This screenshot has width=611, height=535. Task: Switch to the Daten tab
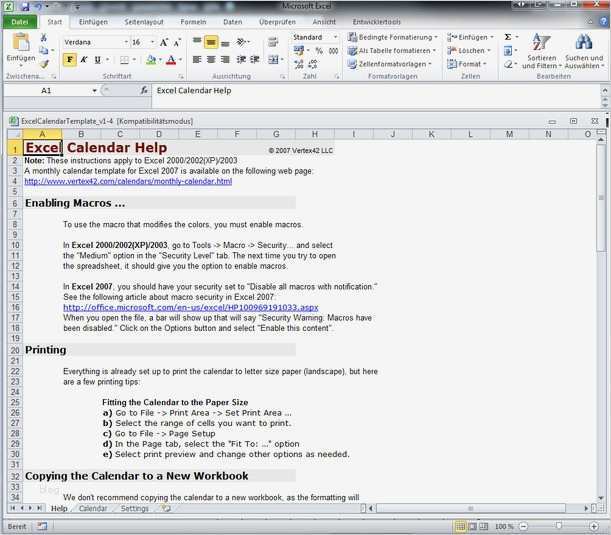233,22
